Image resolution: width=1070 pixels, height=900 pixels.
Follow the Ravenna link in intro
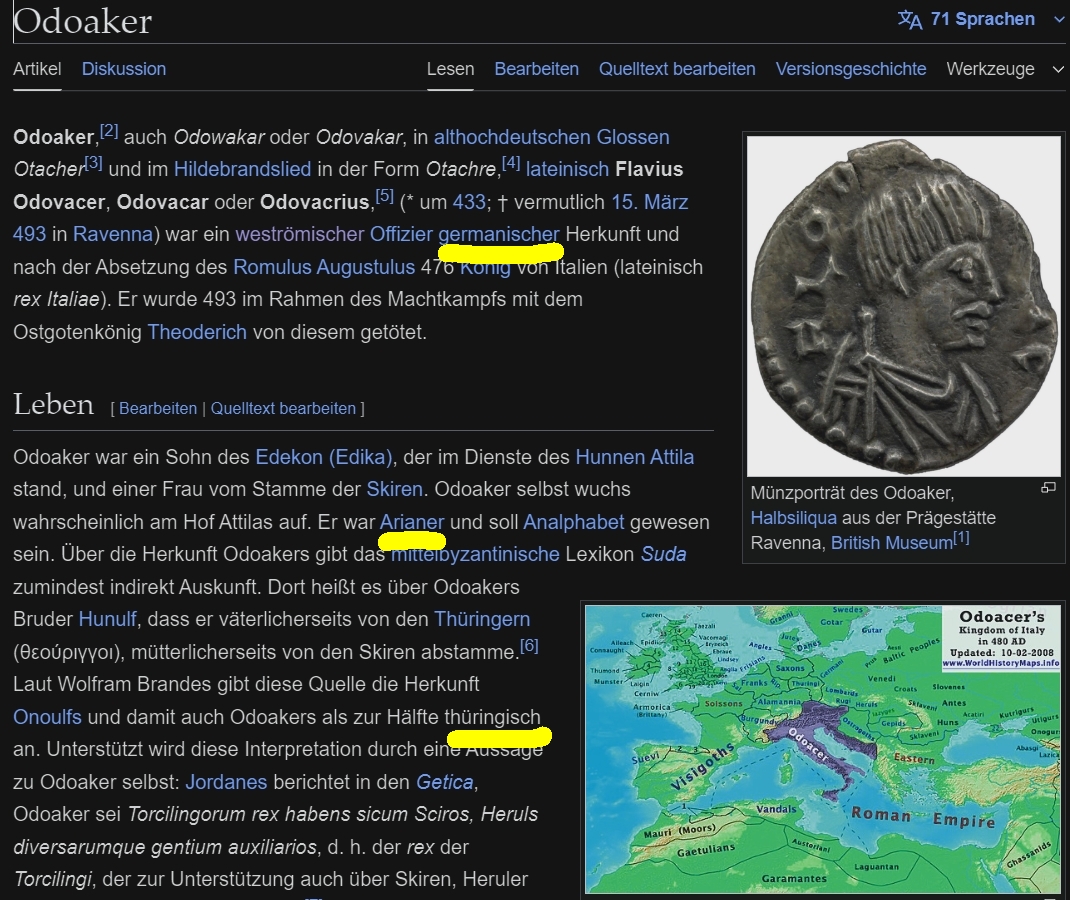click(113, 234)
